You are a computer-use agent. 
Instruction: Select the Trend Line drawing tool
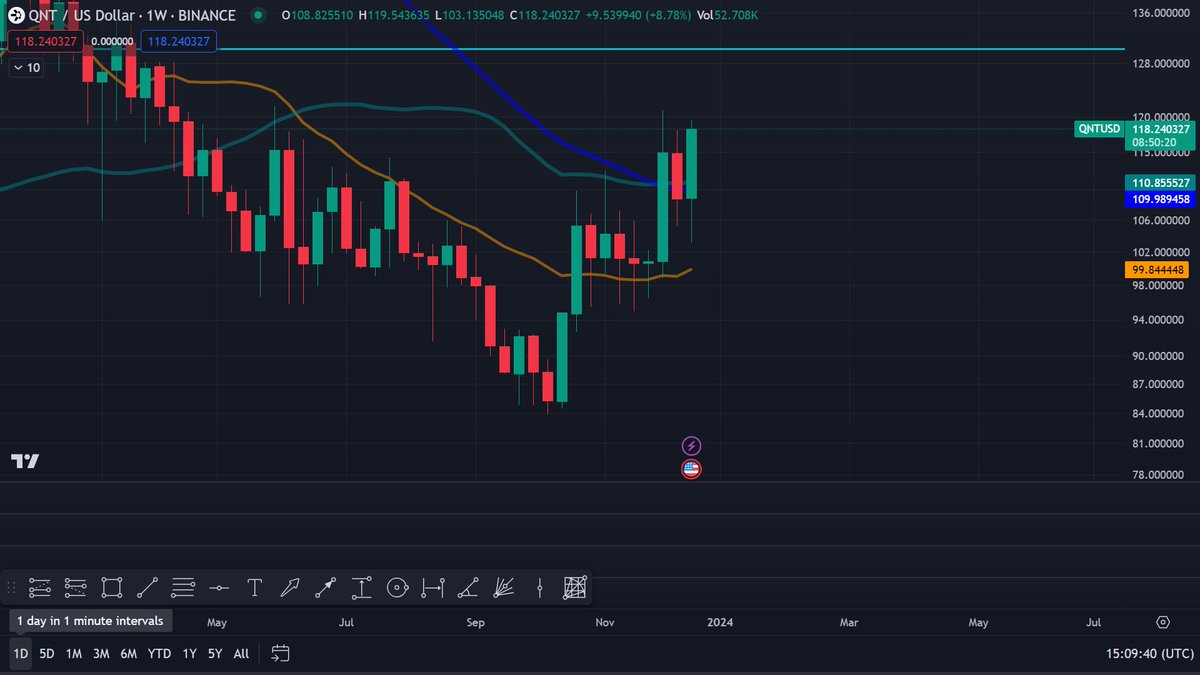[x=147, y=588]
